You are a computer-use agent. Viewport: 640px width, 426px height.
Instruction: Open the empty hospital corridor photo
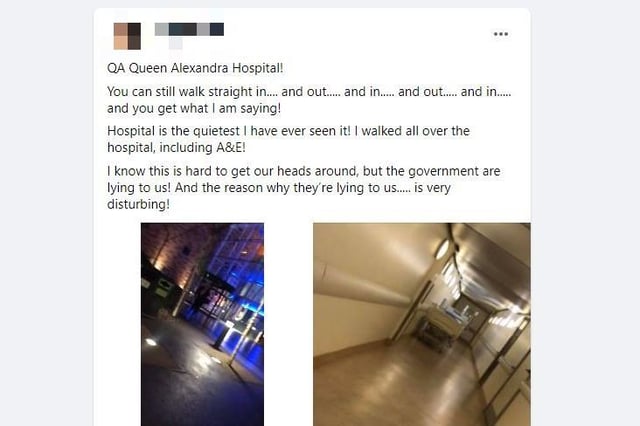422,324
